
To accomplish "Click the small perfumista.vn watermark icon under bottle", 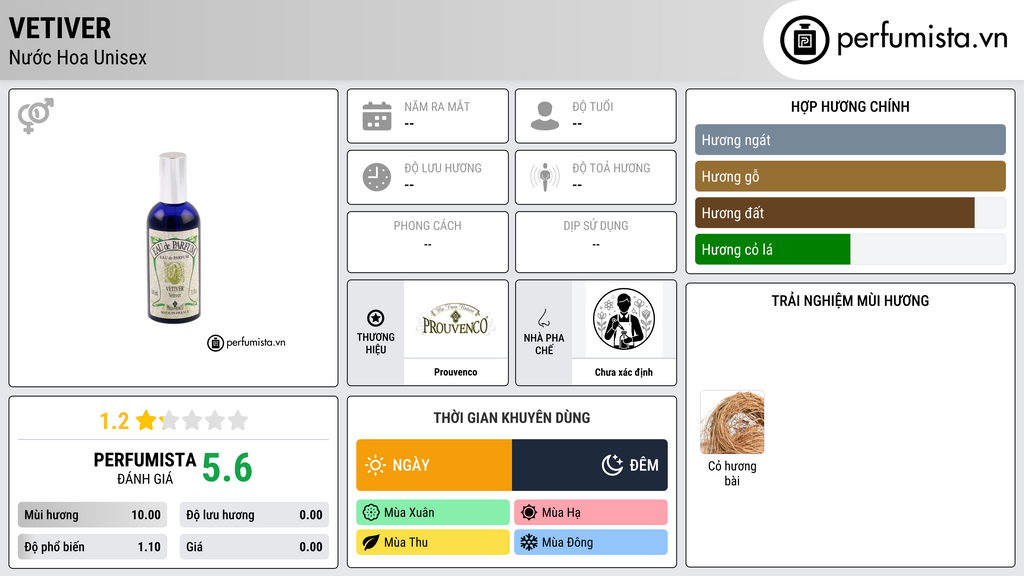I will click(216, 343).
